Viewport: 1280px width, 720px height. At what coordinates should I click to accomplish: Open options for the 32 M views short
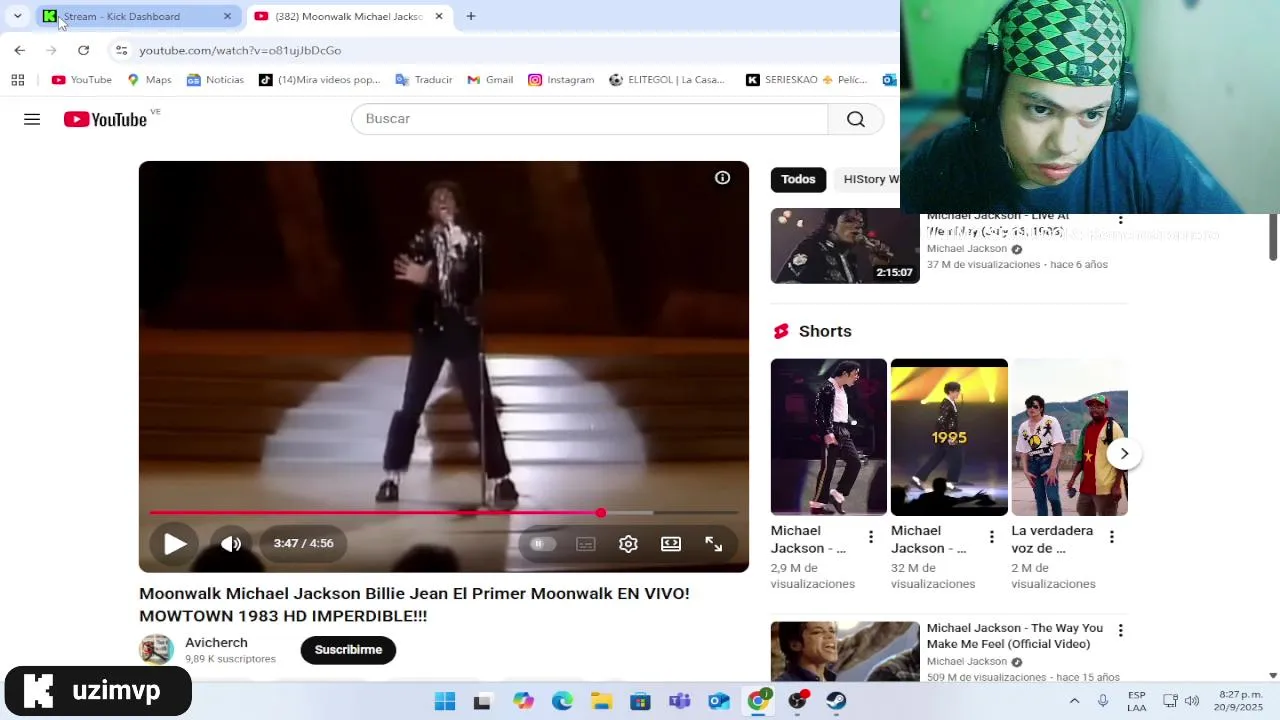click(x=991, y=537)
